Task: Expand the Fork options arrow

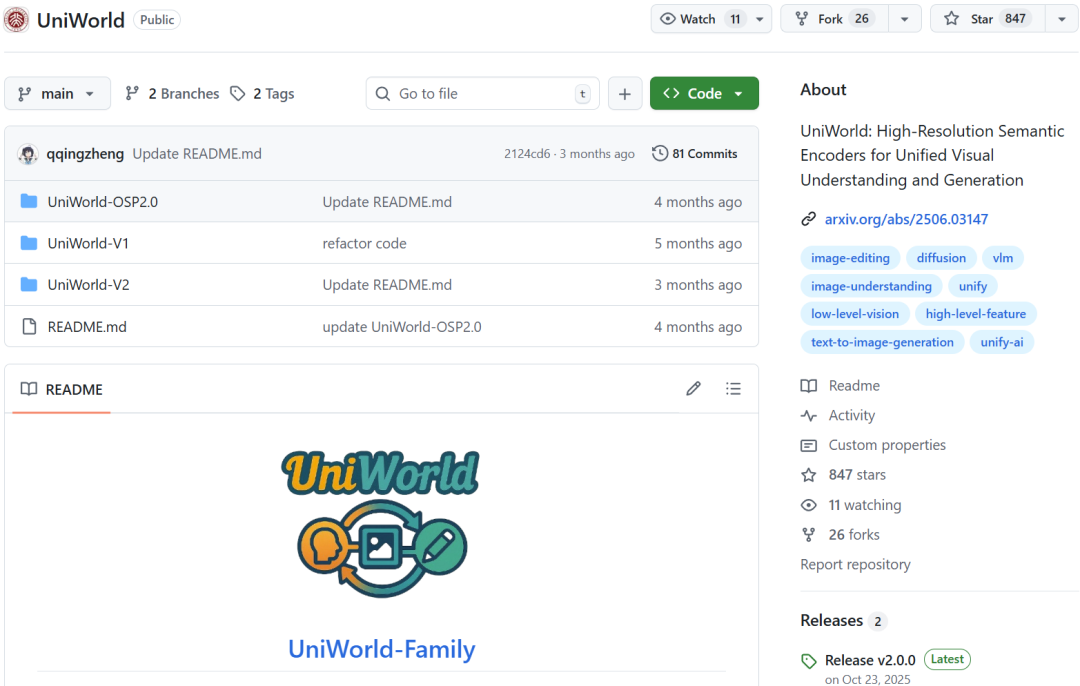Action: tap(904, 18)
